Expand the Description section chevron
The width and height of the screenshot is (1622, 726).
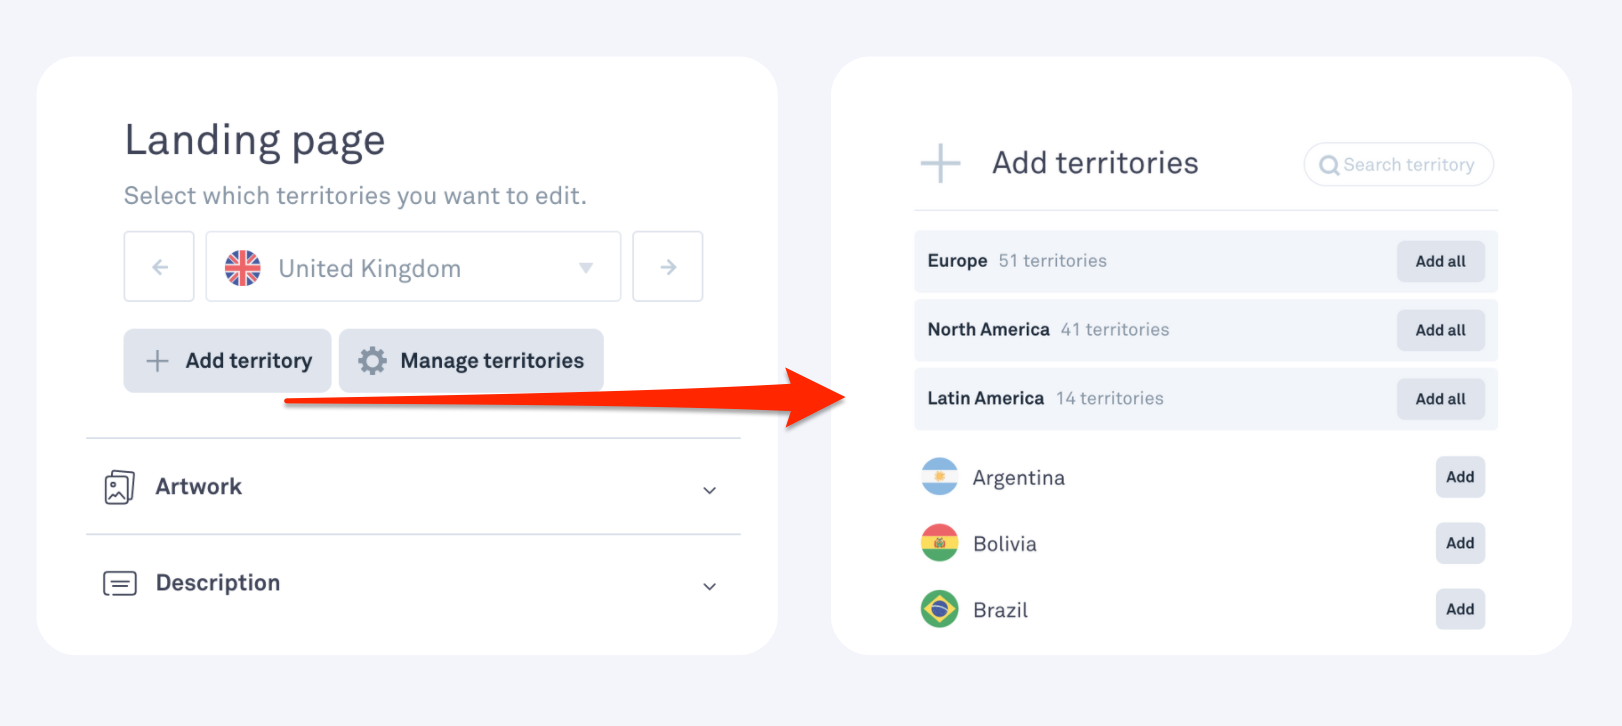[x=709, y=586]
